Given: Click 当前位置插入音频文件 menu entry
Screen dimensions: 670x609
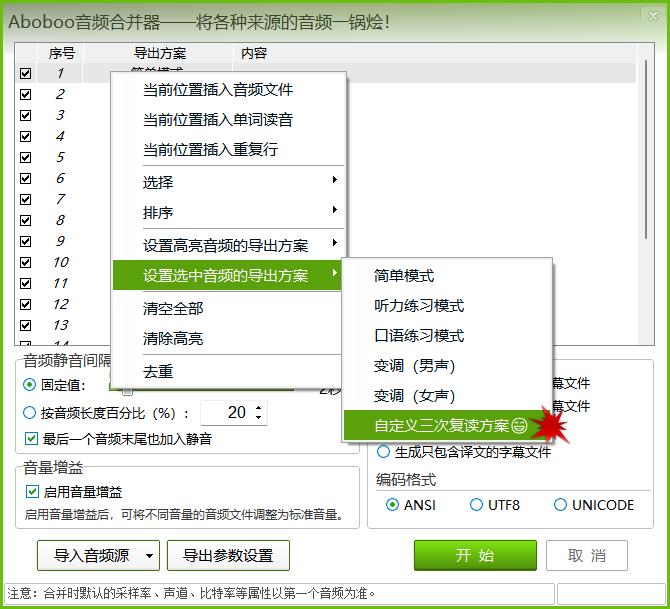Looking at the screenshot, I should point(228,90).
